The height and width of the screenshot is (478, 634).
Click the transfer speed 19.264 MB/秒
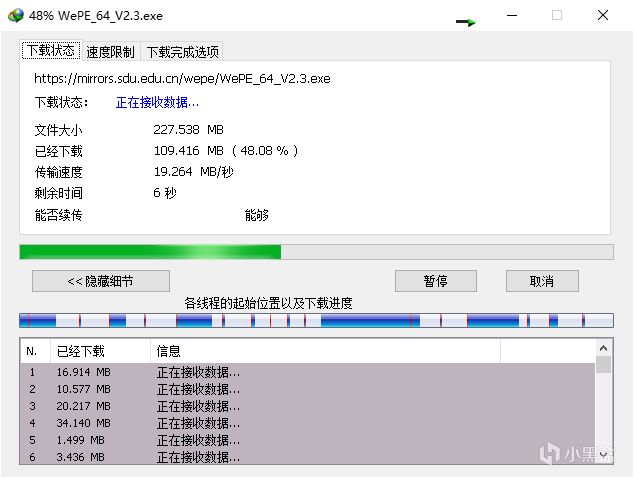click(193, 172)
